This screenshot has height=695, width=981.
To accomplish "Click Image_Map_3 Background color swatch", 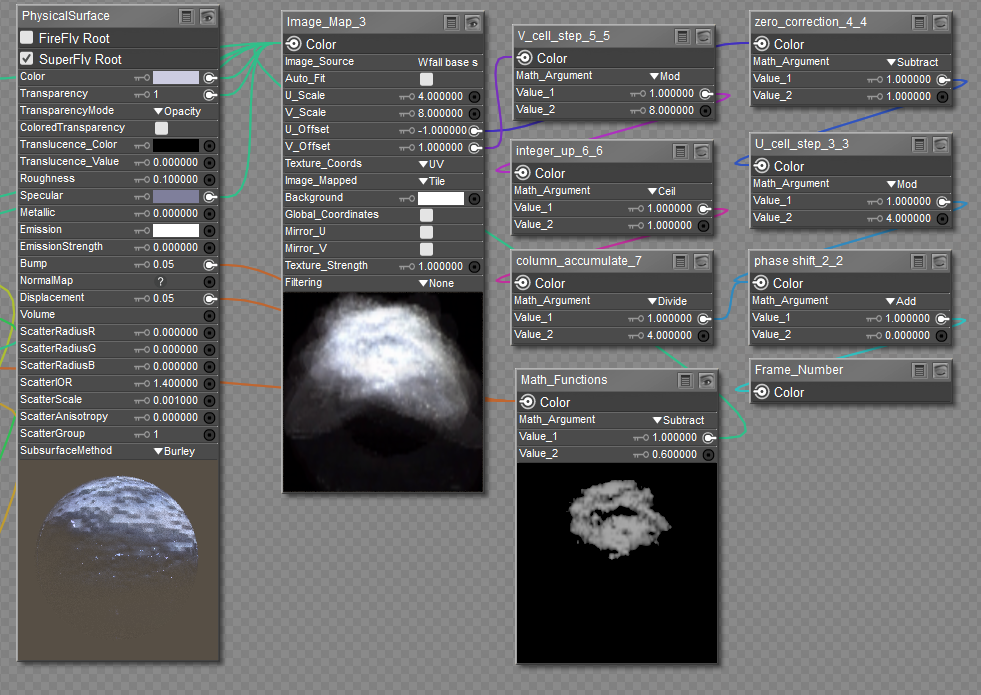I will click(x=441, y=198).
